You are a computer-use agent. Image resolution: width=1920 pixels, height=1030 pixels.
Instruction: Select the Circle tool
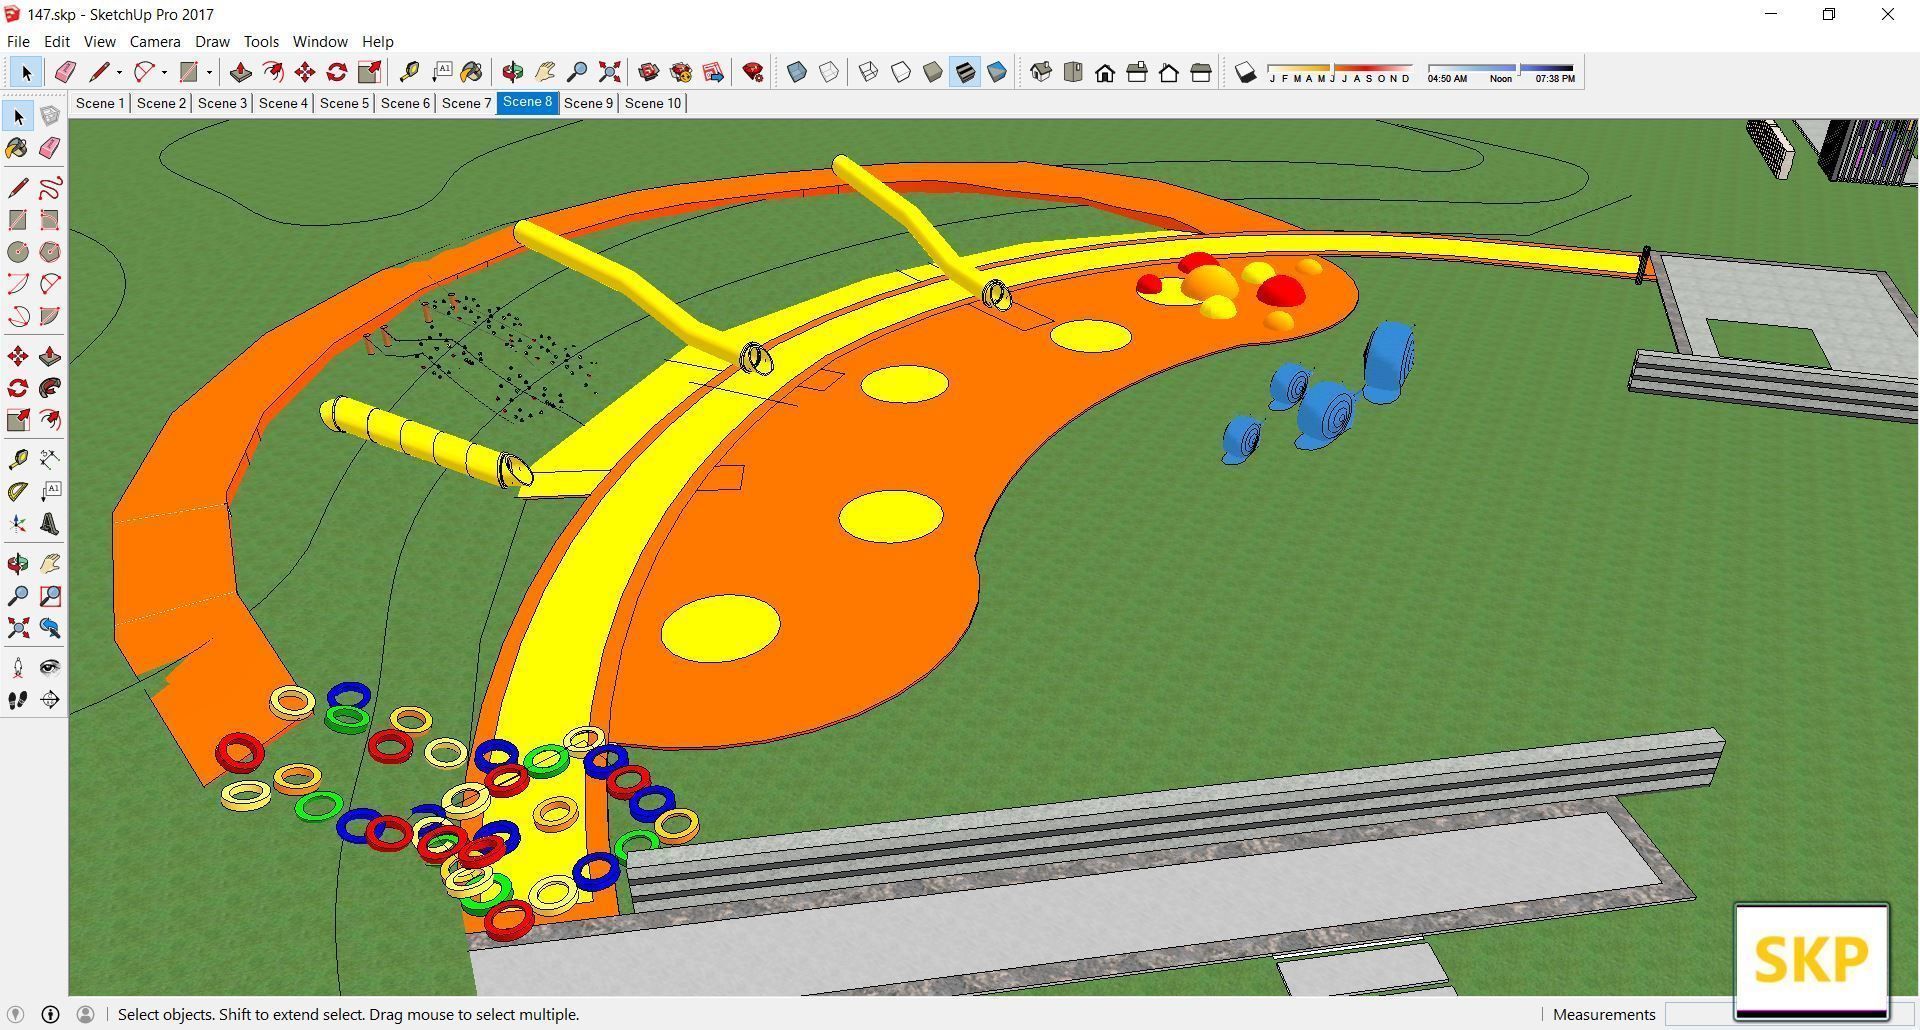18,252
